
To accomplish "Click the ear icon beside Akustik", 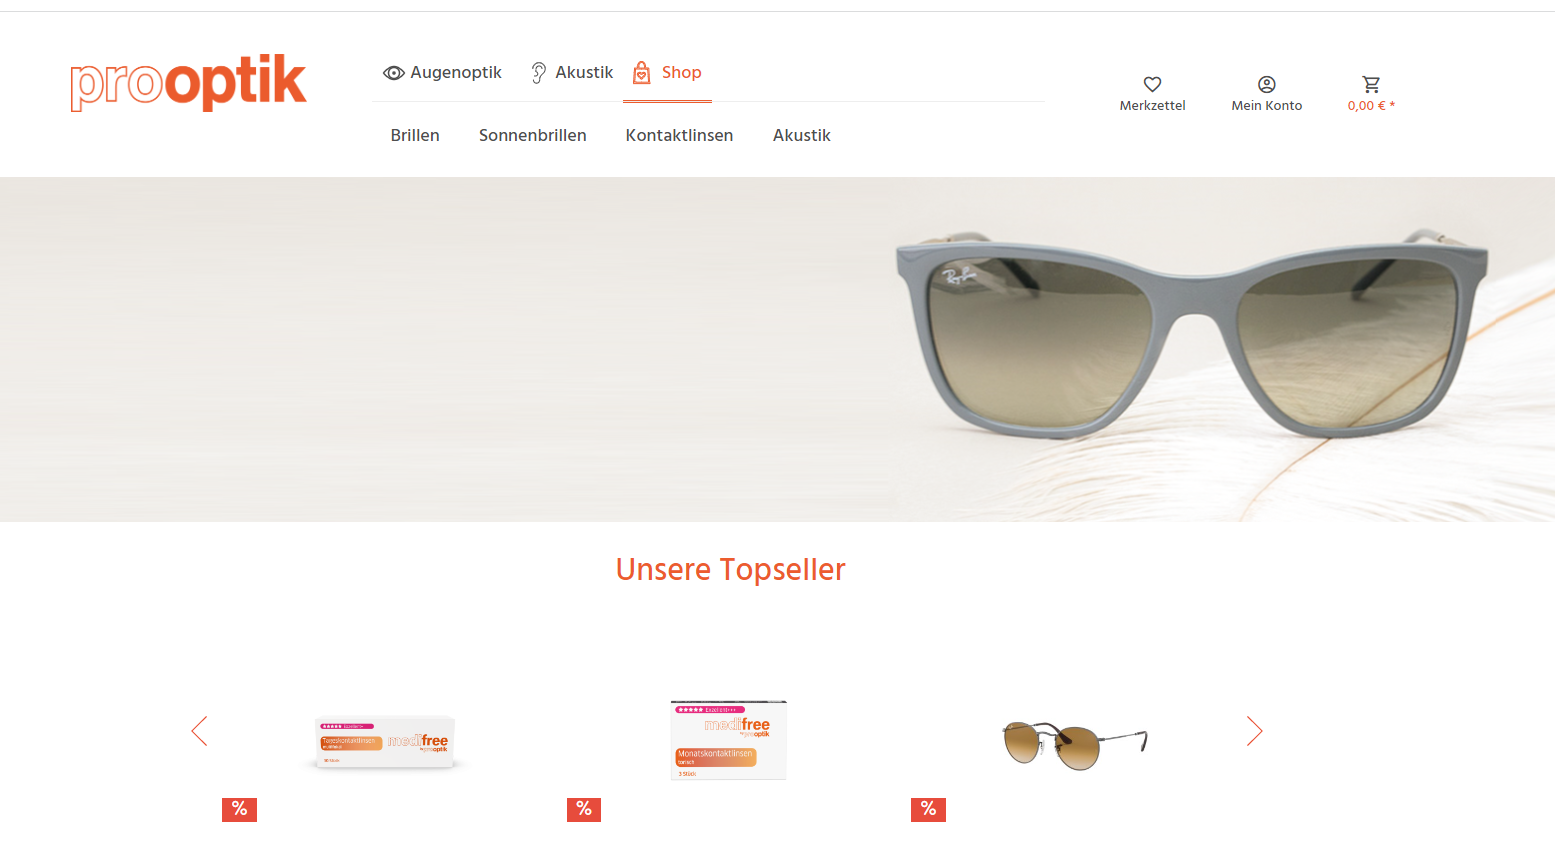I will point(539,73).
